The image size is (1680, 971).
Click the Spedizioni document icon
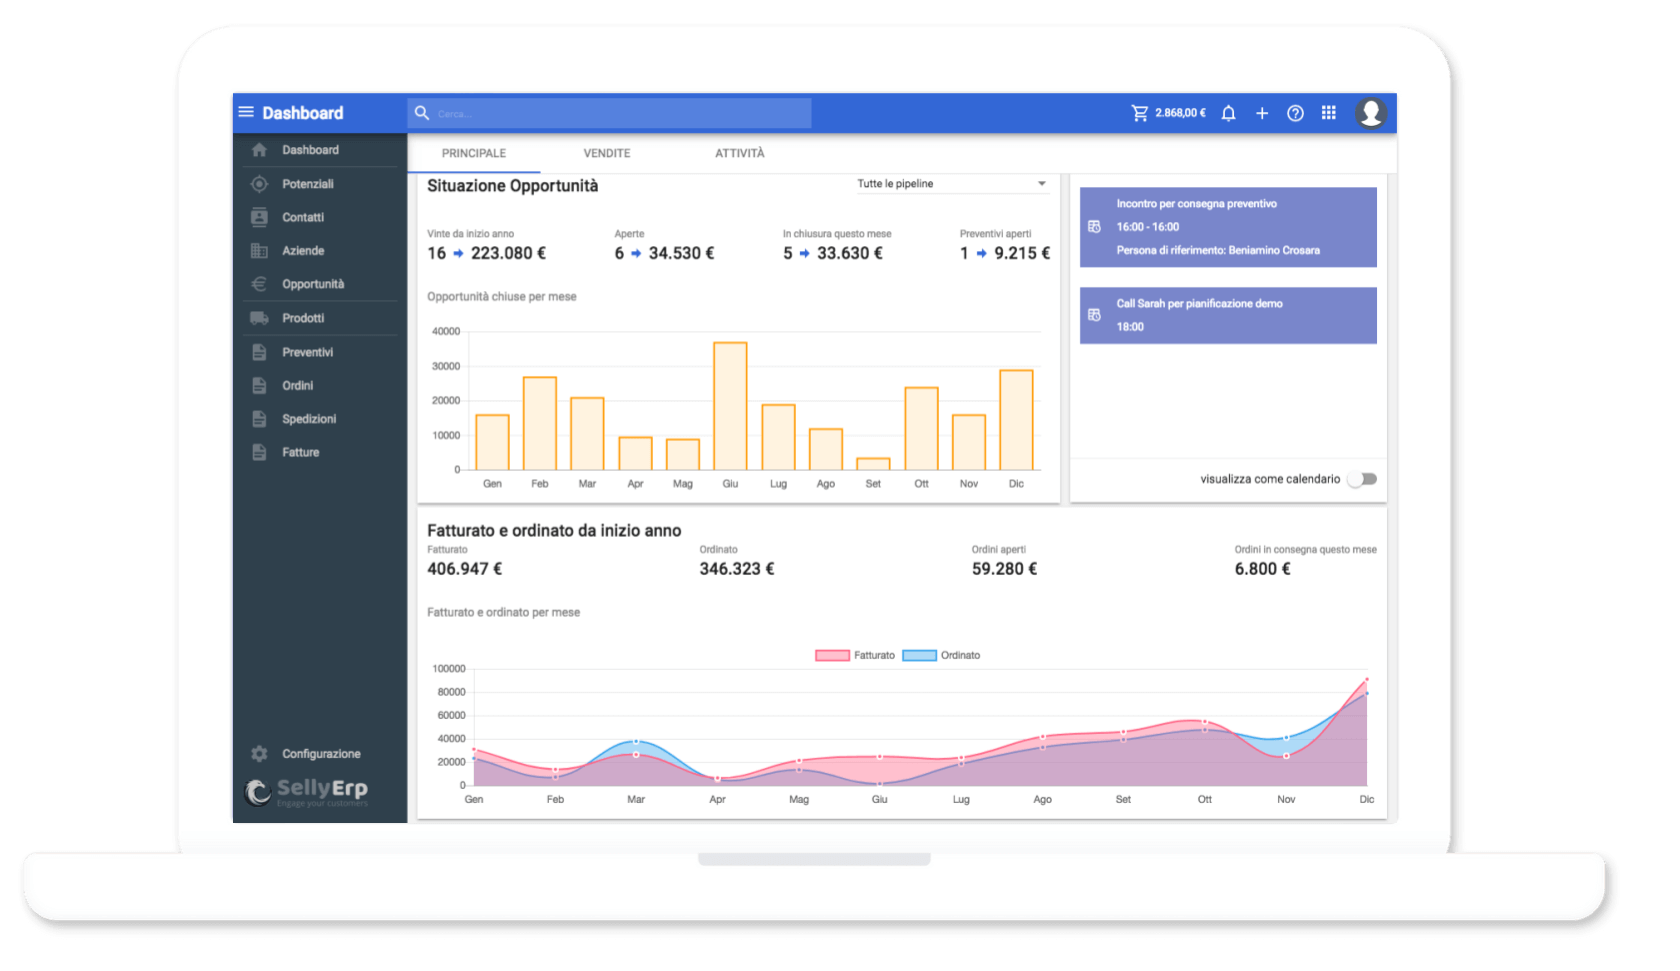[x=259, y=419]
